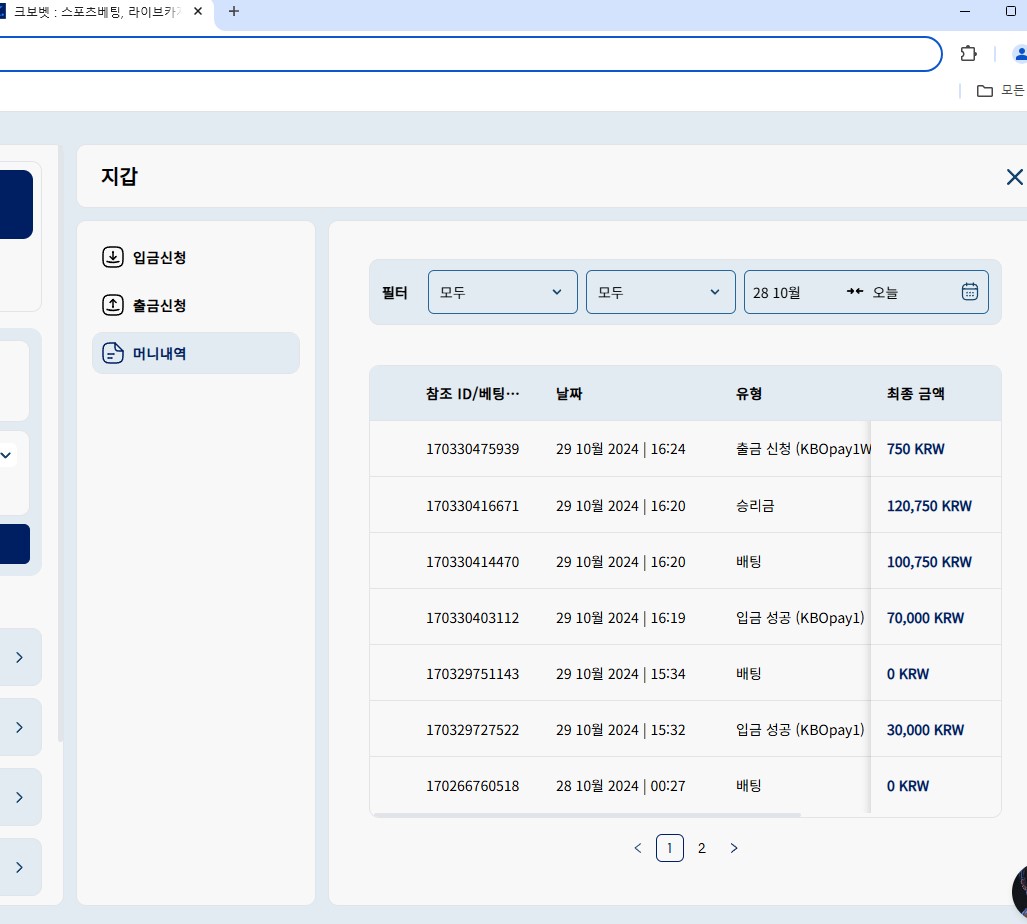Click date 29 10월 2024 | 15:32
Image resolution: width=1027 pixels, height=924 pixels.
(x=620, y=730)
